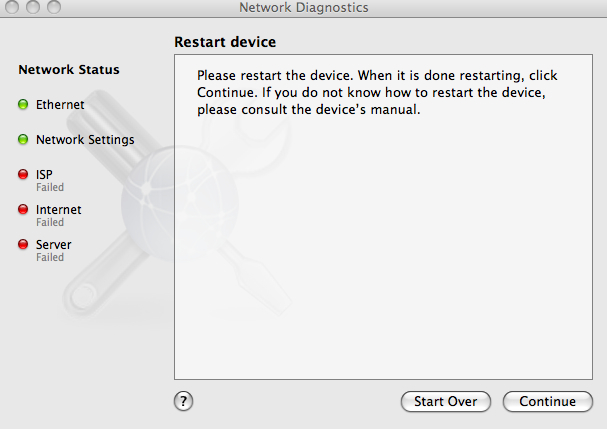Click the green Ethernet status indicator
Image resolution: width=607 pixels, height=429 pixels.
pos(23,105)
